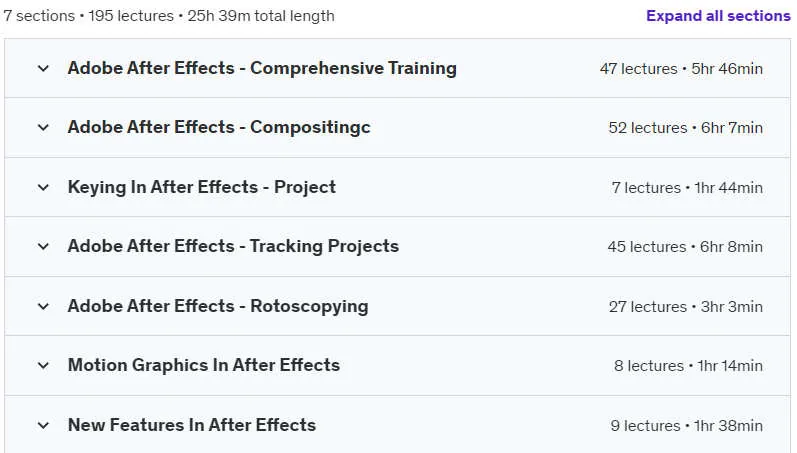Expand Keying In After Effects chevron
The image size is (797, 453).
tap(43, 187)
